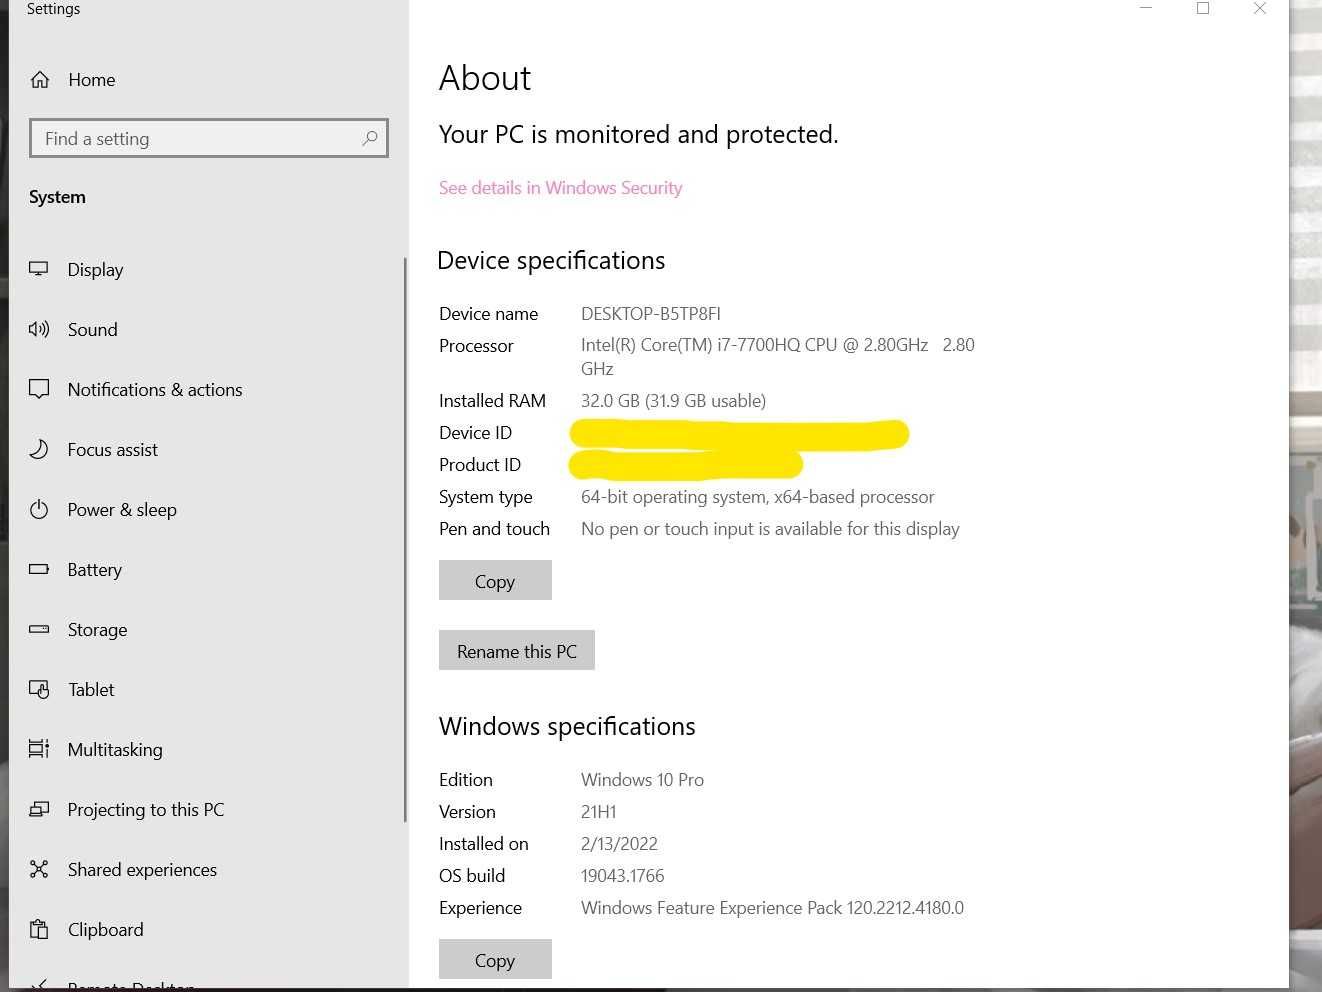Click the Storage drive icon
Viewport: 1322px width, 992px height.
click(x=39, y=629)
